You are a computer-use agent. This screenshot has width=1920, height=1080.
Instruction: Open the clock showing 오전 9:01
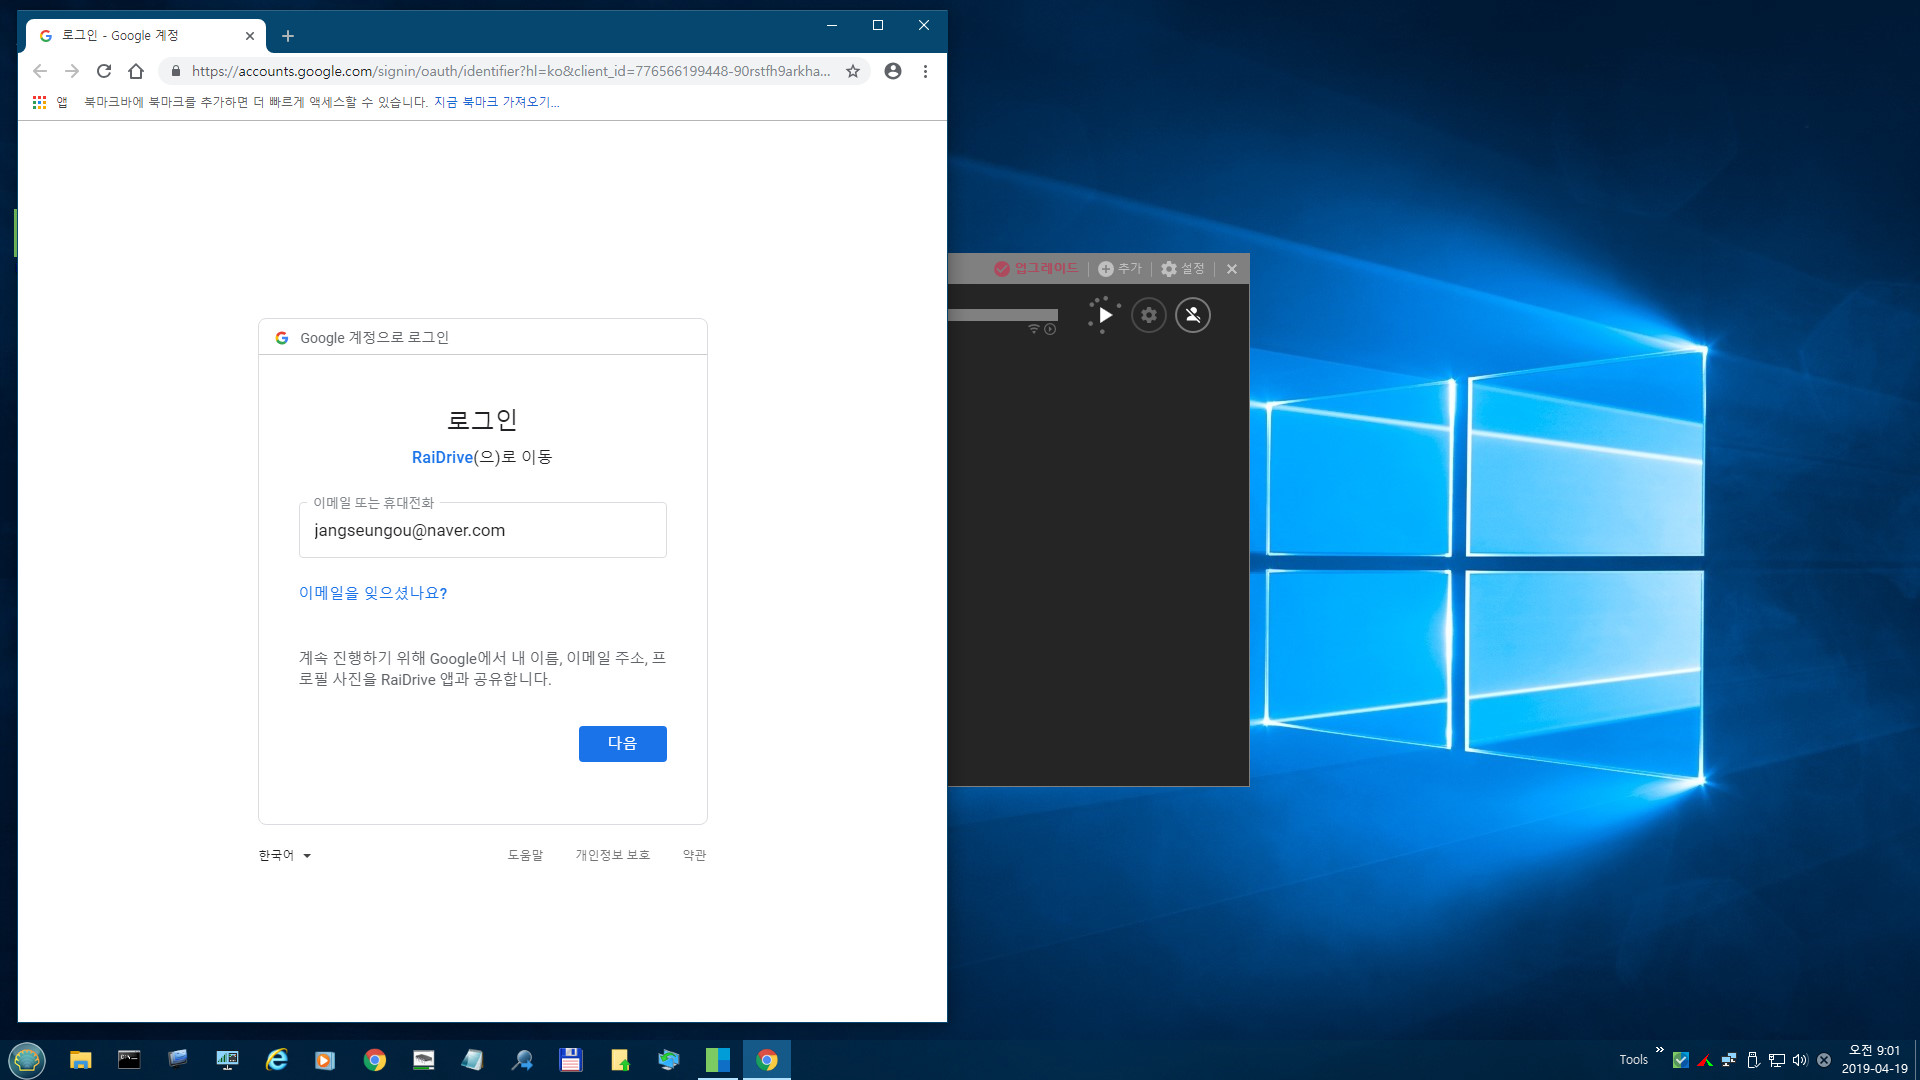tap(1875, 1060)
